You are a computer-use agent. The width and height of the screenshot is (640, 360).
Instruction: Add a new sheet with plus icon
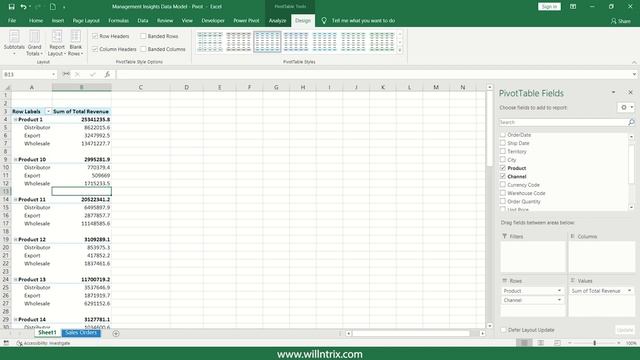(116, 333)
